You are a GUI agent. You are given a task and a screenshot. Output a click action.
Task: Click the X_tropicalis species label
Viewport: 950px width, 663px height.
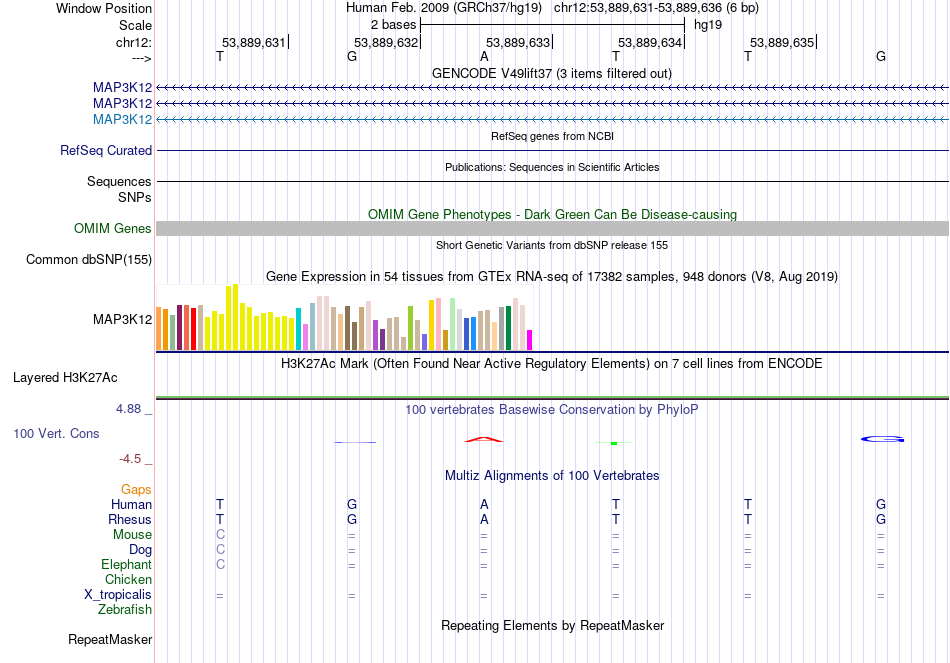pos(118,595)
